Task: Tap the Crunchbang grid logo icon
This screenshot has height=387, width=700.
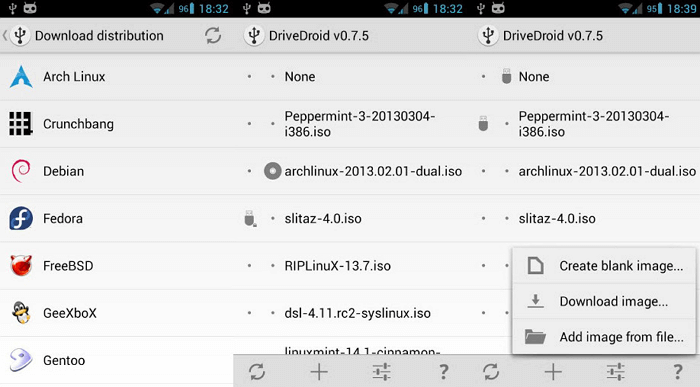Action: [x=21, y=124]
